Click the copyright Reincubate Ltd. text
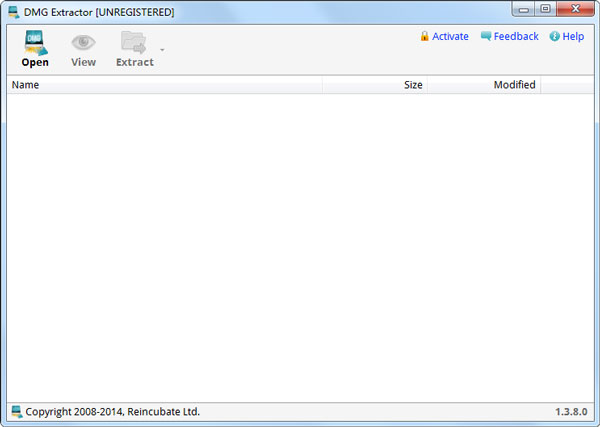Screen dimensions: 600x427 [112, 412]
